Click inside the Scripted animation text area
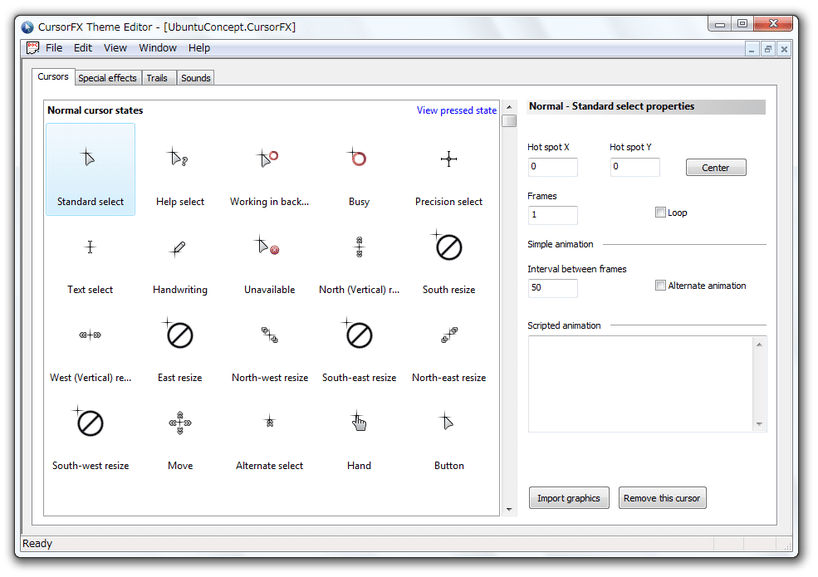Image resolution: width=818 pixels, height=577 pixels. coord(641,384)
